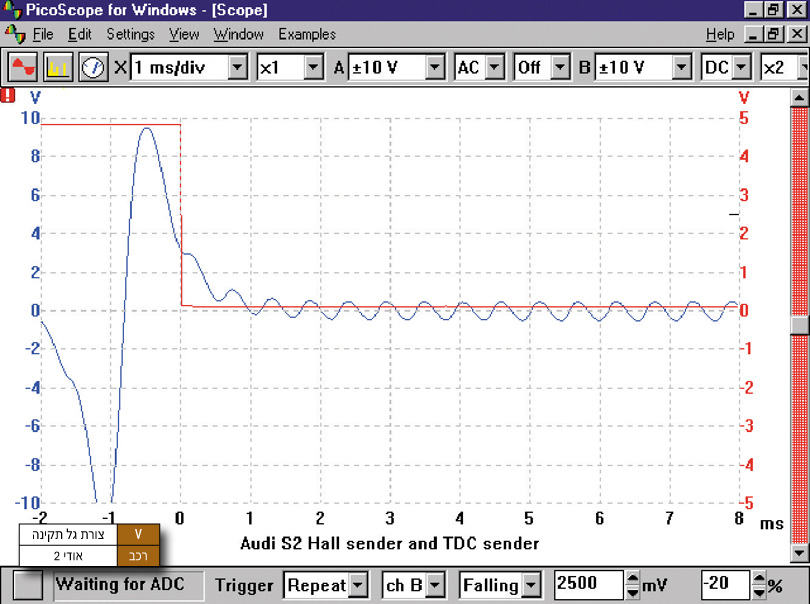The image size is (810, 604).
Task: Open the channel B DC coupling dropdown
Action: (741, 68)
